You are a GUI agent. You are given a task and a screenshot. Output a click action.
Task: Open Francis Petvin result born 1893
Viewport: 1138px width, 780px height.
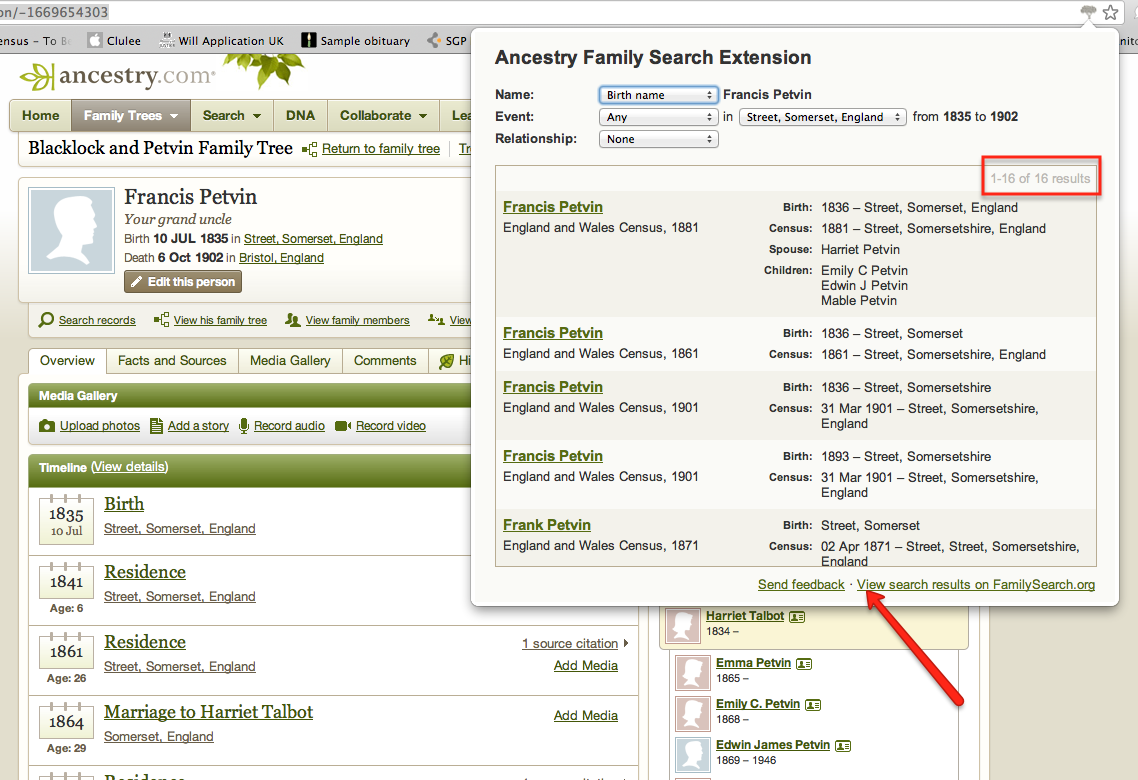click(553, 456)
